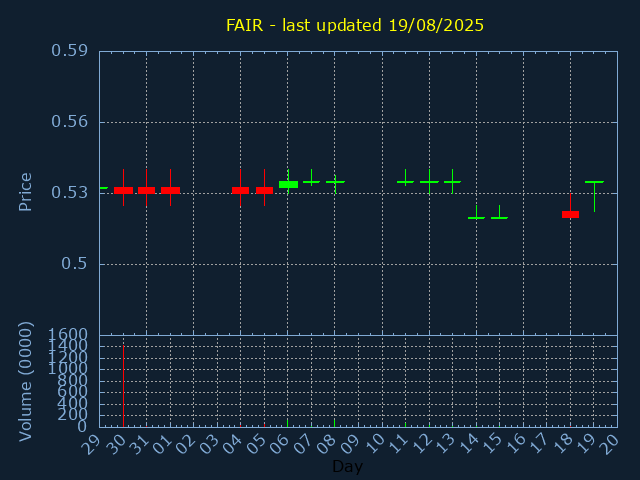
Task: Click the 'Day' x-axis title
Action: coord(347,467)
